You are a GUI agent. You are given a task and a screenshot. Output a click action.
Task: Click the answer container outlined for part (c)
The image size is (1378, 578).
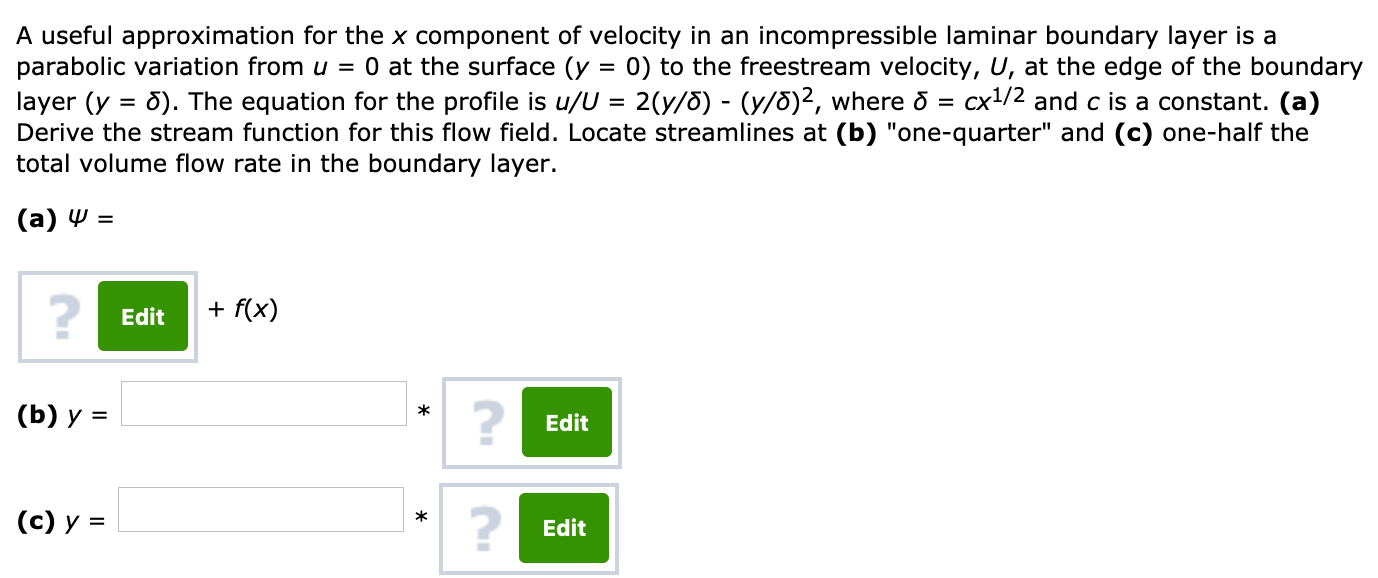point(528,528)
